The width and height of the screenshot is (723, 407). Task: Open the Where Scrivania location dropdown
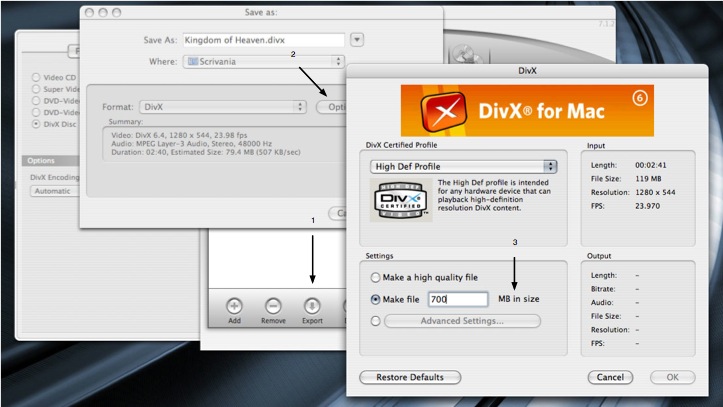(263, 61)
